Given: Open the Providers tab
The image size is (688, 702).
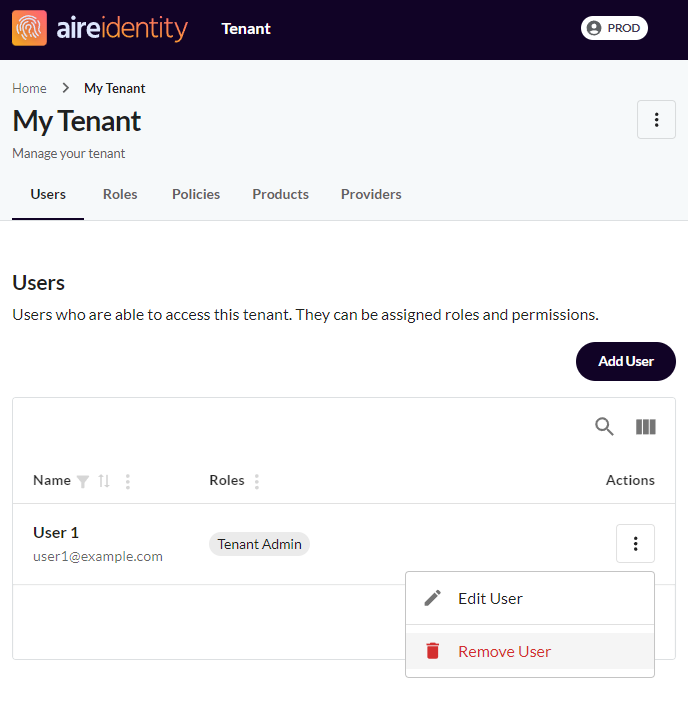Looking at the screenshot, I should click(371, 194).
